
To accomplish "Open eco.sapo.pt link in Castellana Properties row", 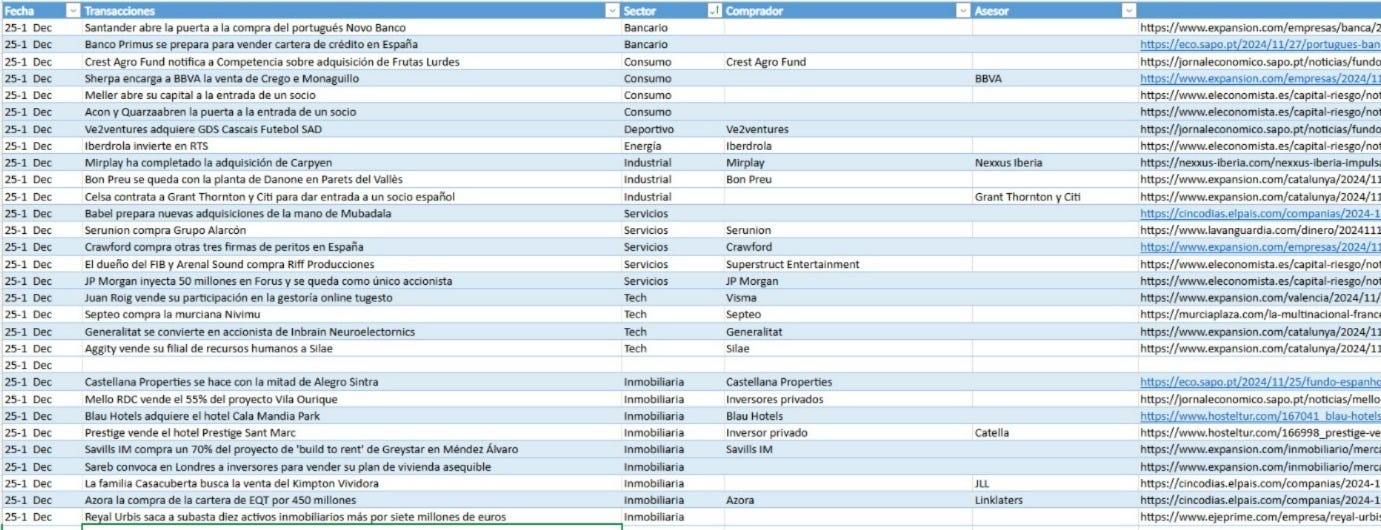I will point(1260,382).
